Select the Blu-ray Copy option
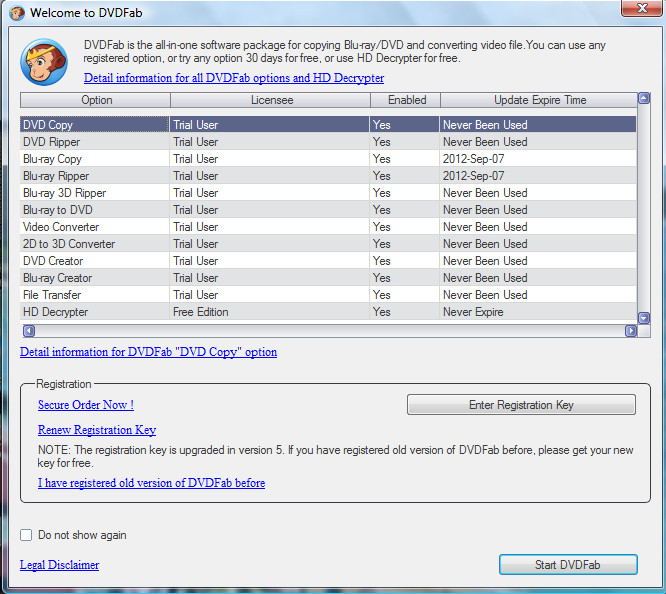Viewport: 666px width, 594px height. click(x=328, y=158)
